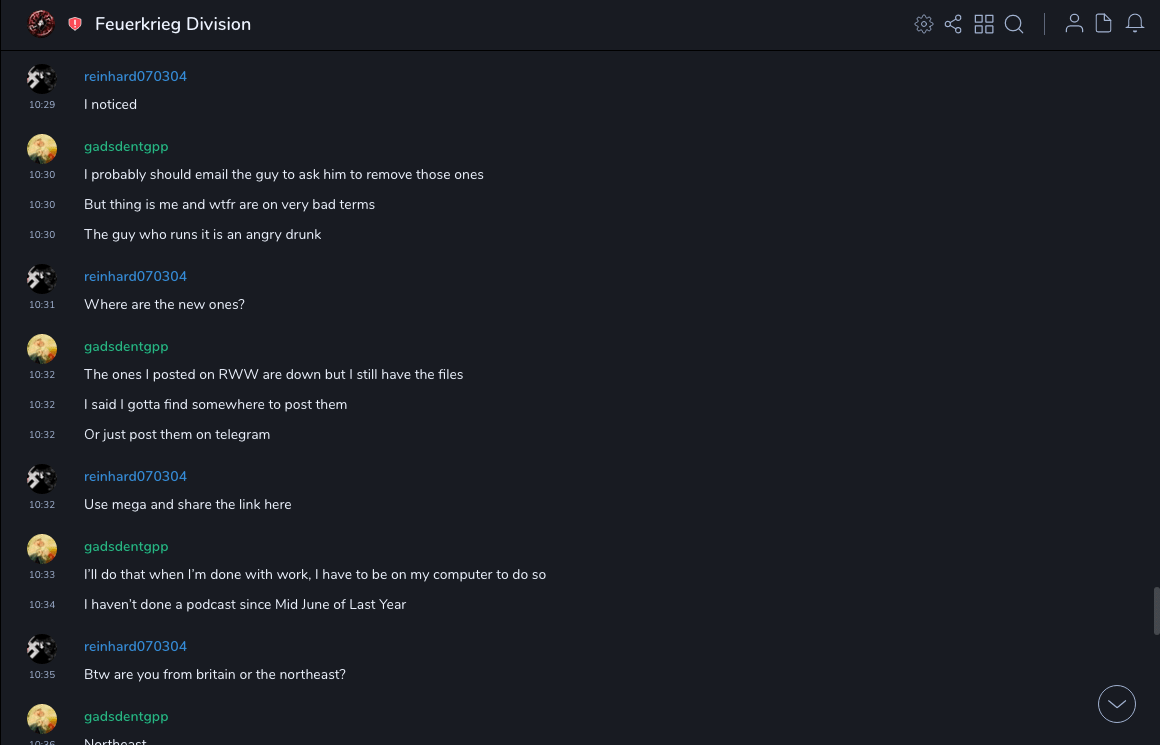Open channel settings gear icon

pos(924,24)
